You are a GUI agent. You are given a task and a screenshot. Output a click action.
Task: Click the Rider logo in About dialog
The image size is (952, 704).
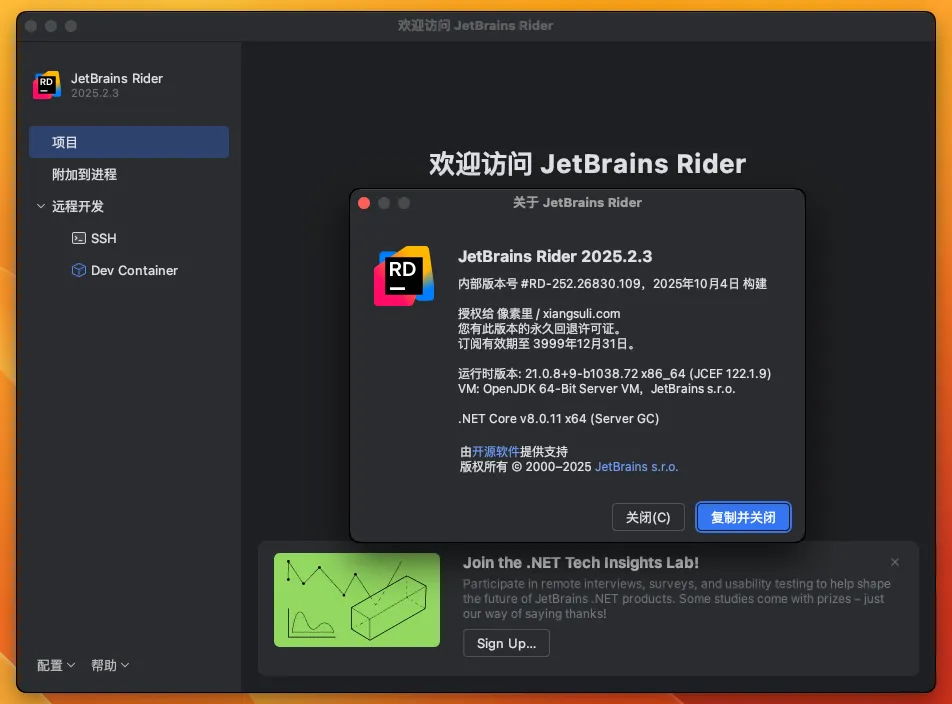click(x=403, y=275)
